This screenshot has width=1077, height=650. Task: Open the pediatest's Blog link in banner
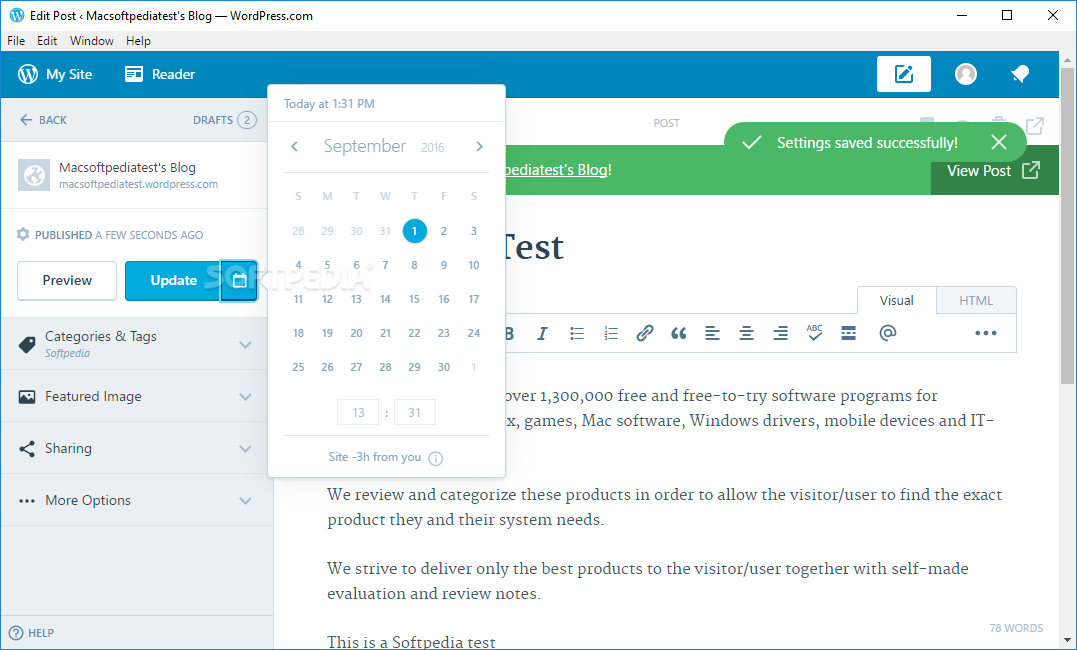(557, 170)
